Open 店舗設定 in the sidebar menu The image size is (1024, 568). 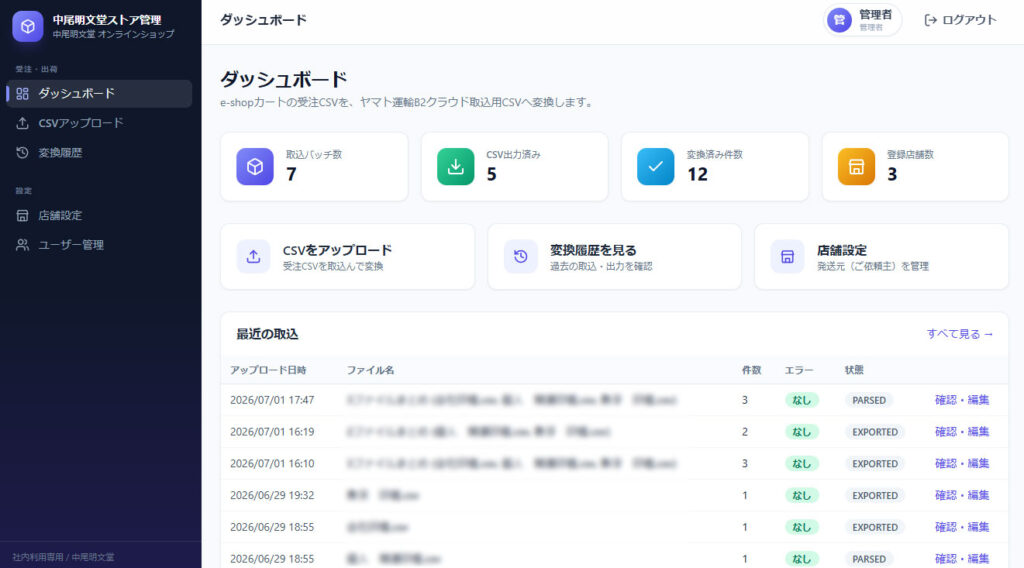tap(99, 215)
